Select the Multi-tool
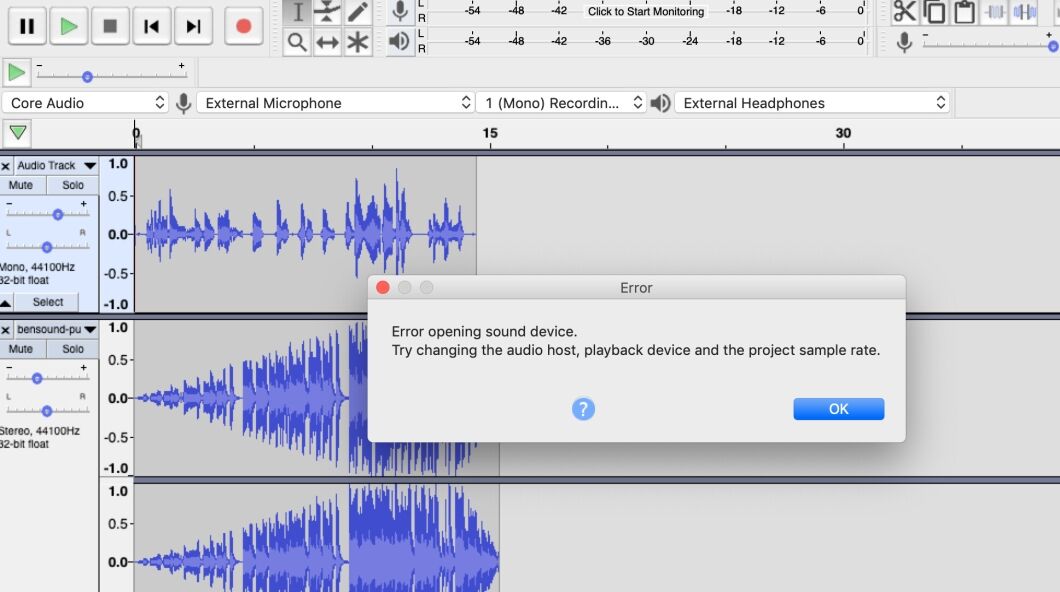Screen dimensions: 1060x592 pos(356,42)
